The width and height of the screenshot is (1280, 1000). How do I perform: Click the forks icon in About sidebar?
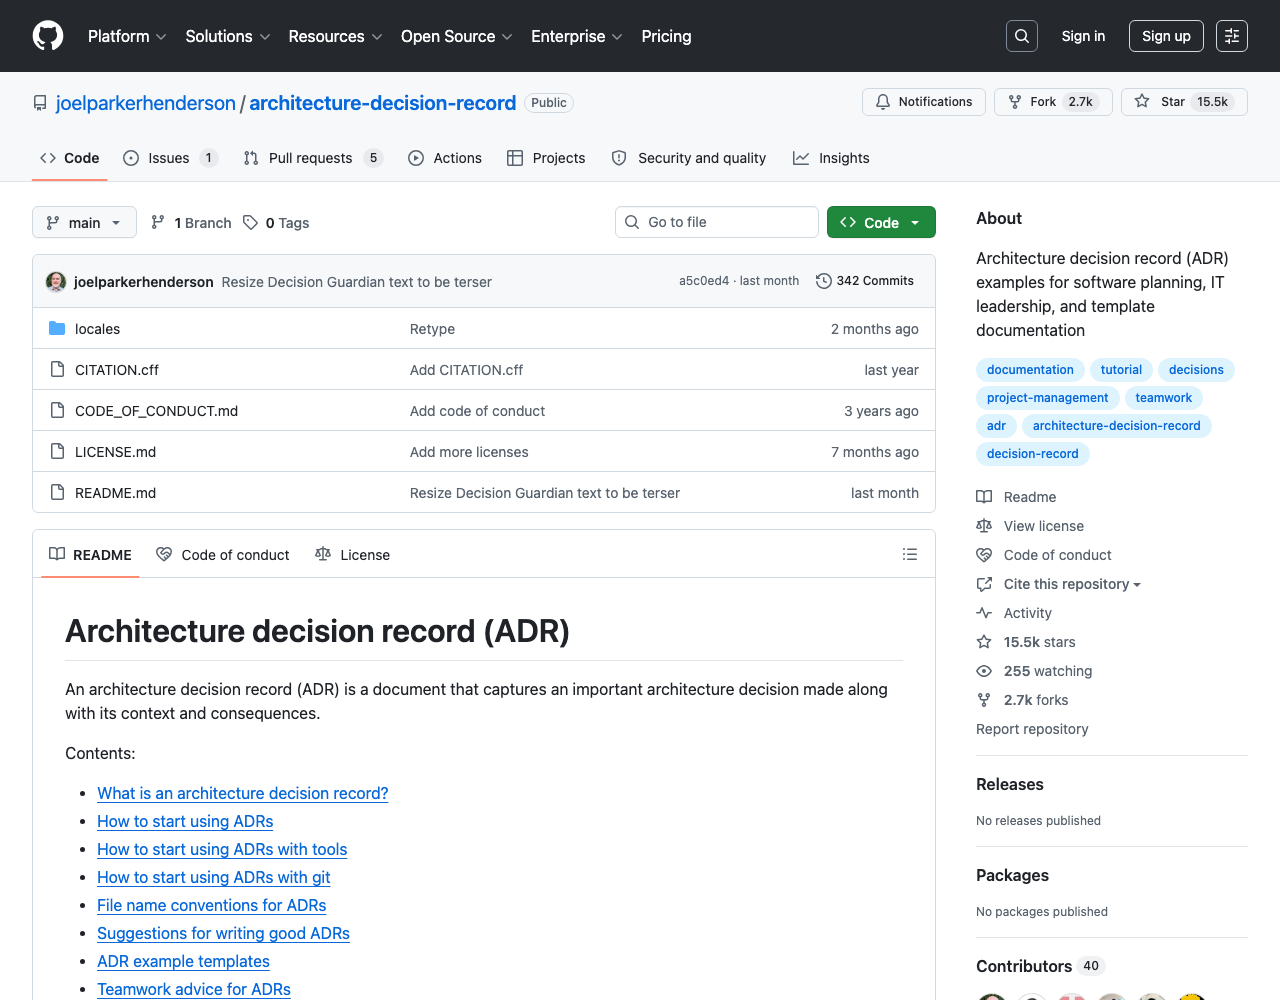(984, 700)
